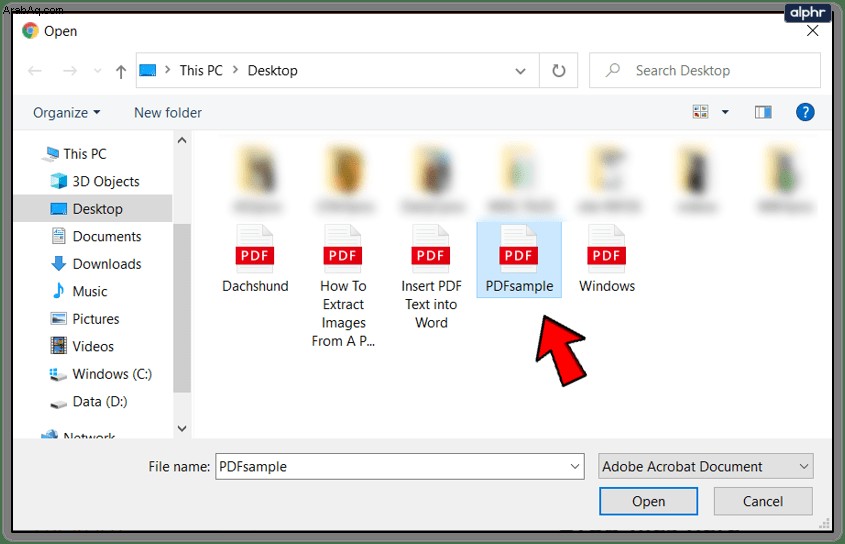The height and width of the screenshot is (544, 845).
Task: Refresh the Desktop folder view
Action: tap(559, 71)
